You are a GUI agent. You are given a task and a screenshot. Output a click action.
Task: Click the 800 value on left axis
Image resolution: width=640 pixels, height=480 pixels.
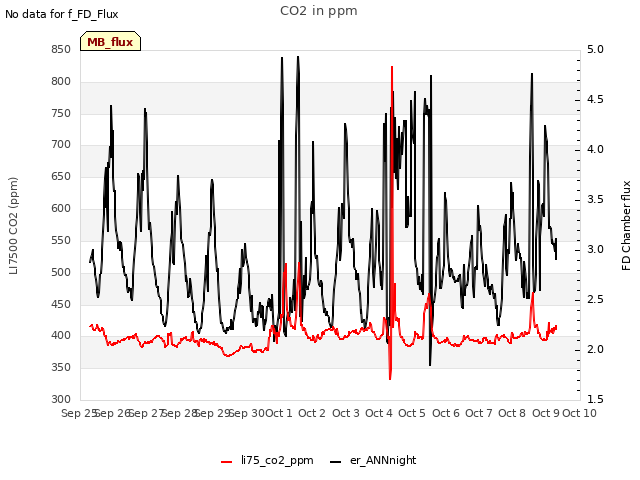[61, 82]
